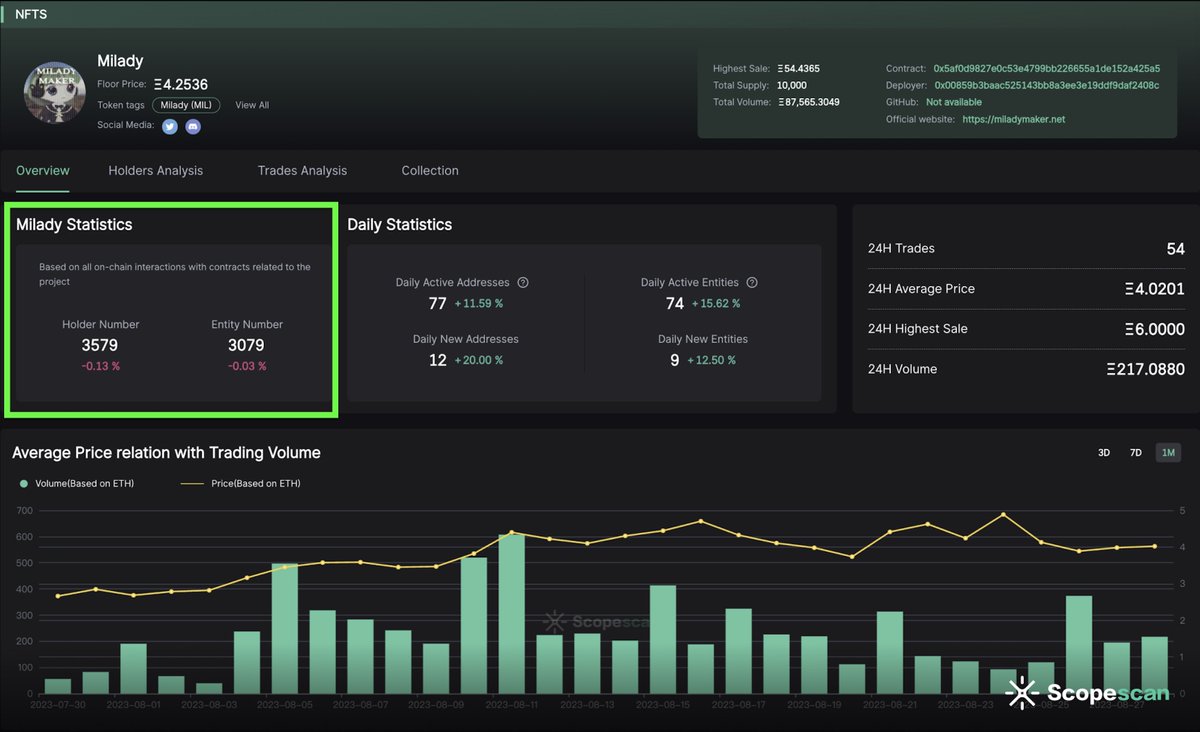Click the 24H Trades value 54
The width and height of the screenshot is (1200, 732).
pos(1175,249)
